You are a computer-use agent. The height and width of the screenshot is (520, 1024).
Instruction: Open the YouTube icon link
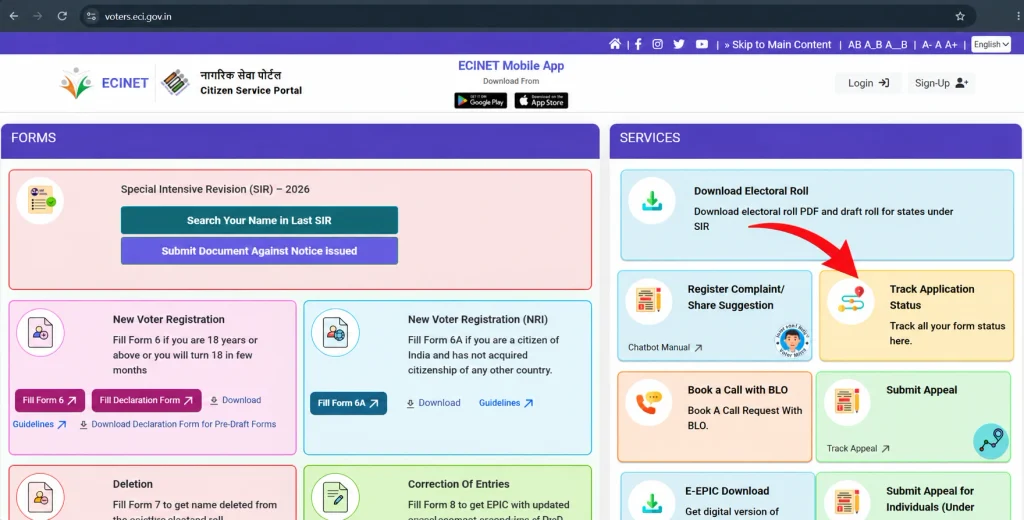[701, 44]
